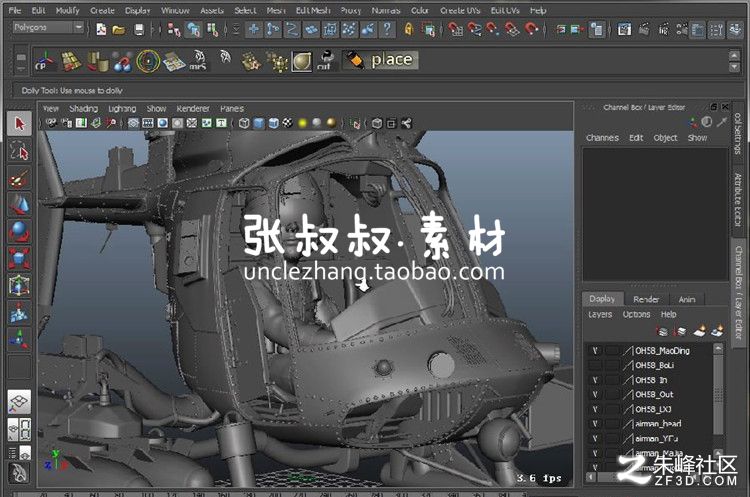Open the Edit Mesh menu

(x=313, y=10)
